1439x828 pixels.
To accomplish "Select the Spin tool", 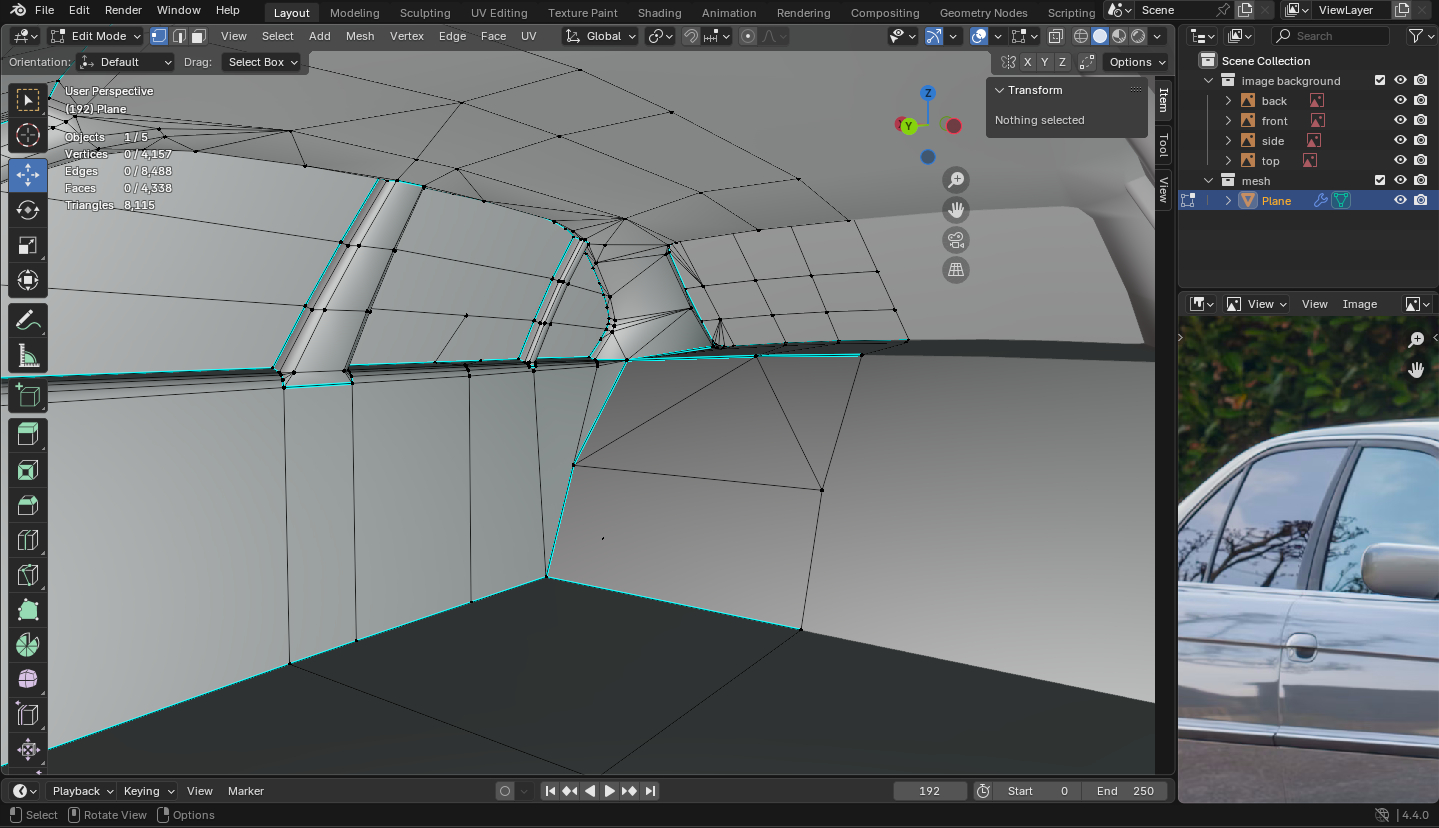I will (28, 645).
